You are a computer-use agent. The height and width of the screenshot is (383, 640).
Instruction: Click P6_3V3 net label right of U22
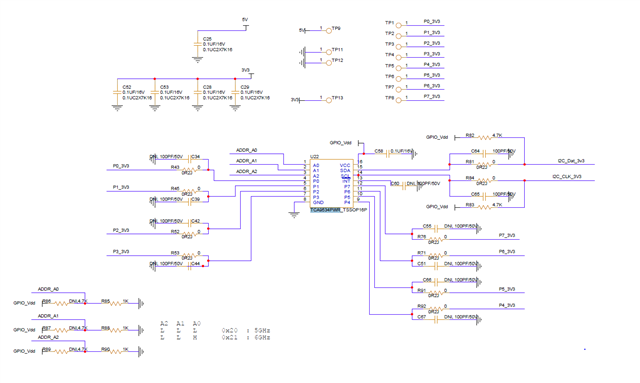[507, 252]
